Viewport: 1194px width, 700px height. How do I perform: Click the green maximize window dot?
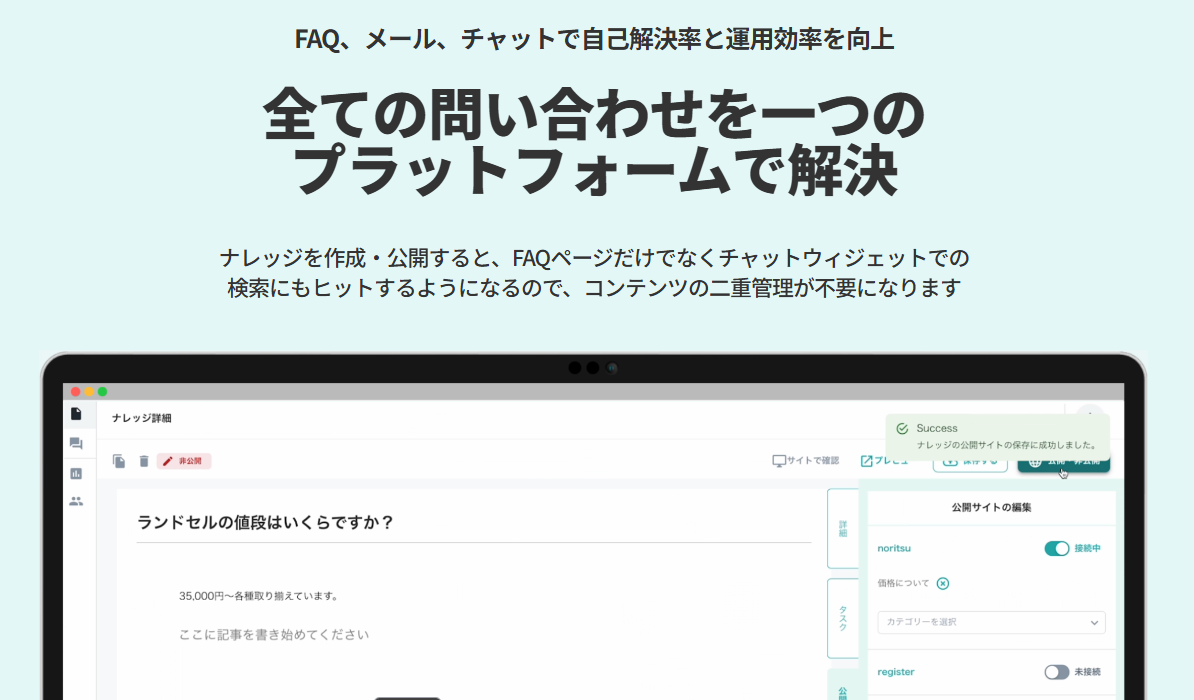[x=103, y=392]
